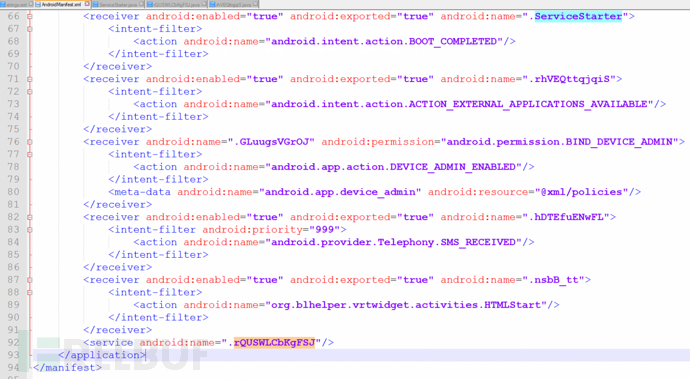Collapse the intent-filter fold marker on line 67

[x=29, y=29]
